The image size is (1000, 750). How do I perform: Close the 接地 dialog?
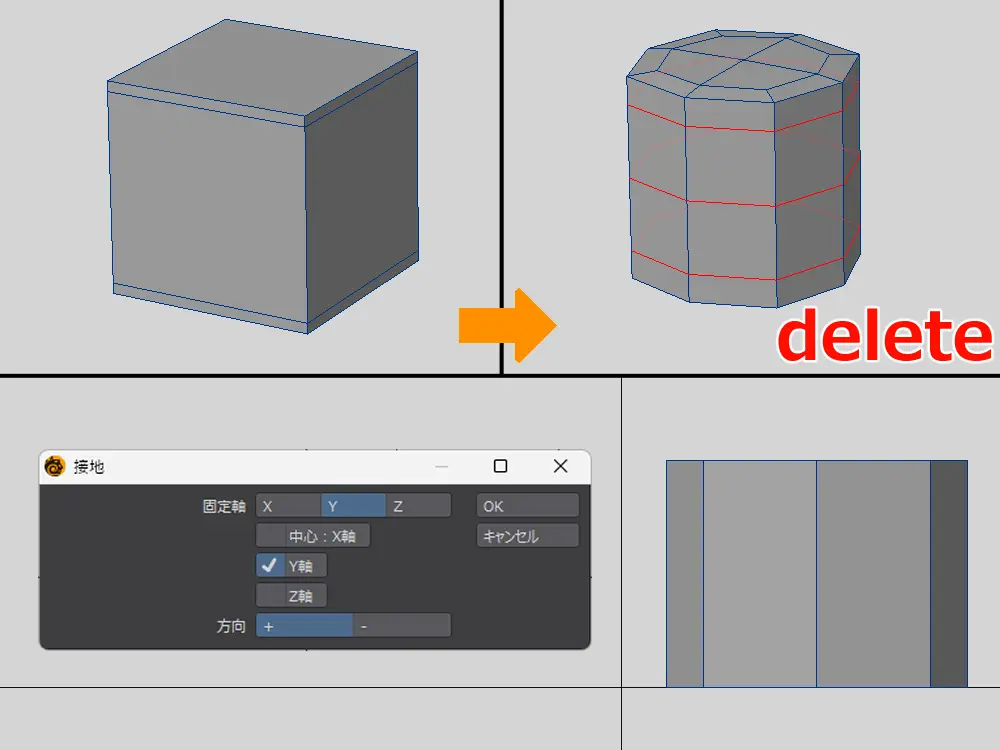tap(560, 466)
